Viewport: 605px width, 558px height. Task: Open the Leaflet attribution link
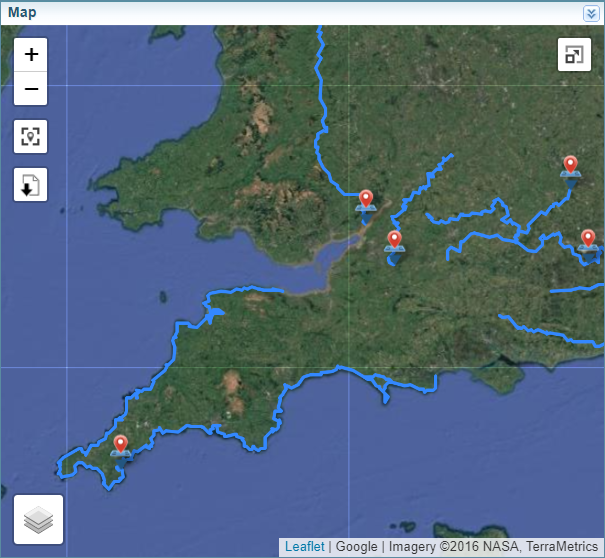(304, 547)
